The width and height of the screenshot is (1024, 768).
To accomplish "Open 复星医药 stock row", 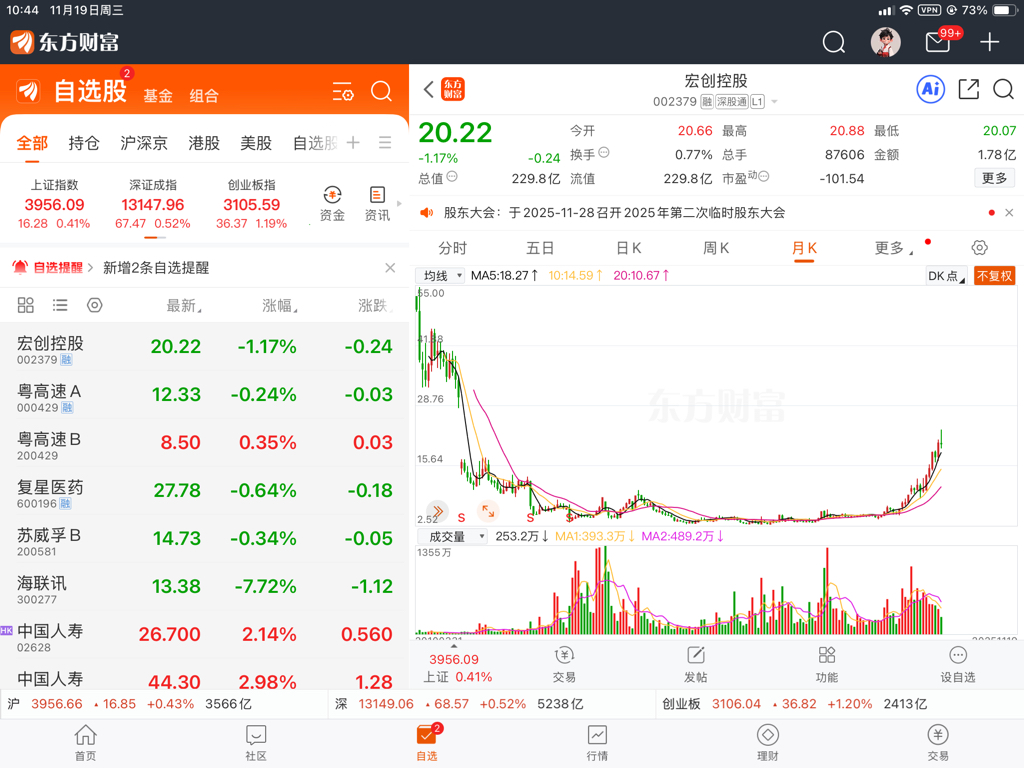I will point(204,490).
